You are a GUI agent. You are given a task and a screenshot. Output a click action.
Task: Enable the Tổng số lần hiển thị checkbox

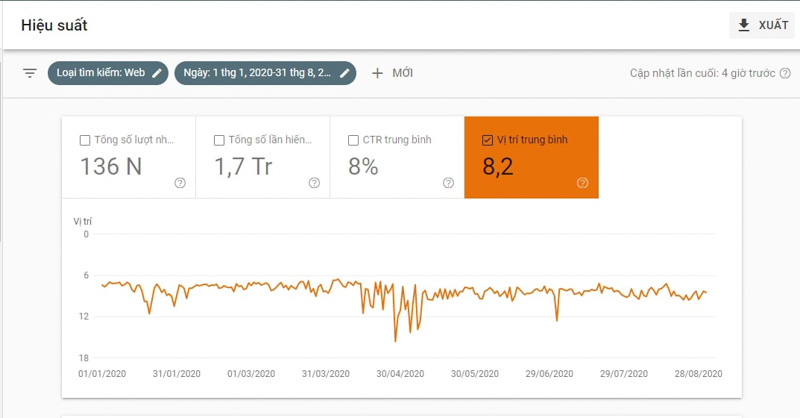(219, 140)
